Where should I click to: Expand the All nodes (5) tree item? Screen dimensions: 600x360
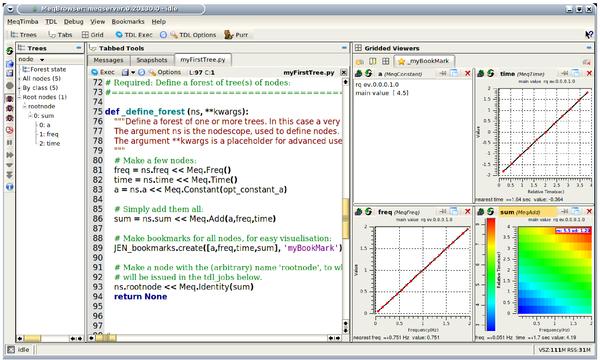19,78
